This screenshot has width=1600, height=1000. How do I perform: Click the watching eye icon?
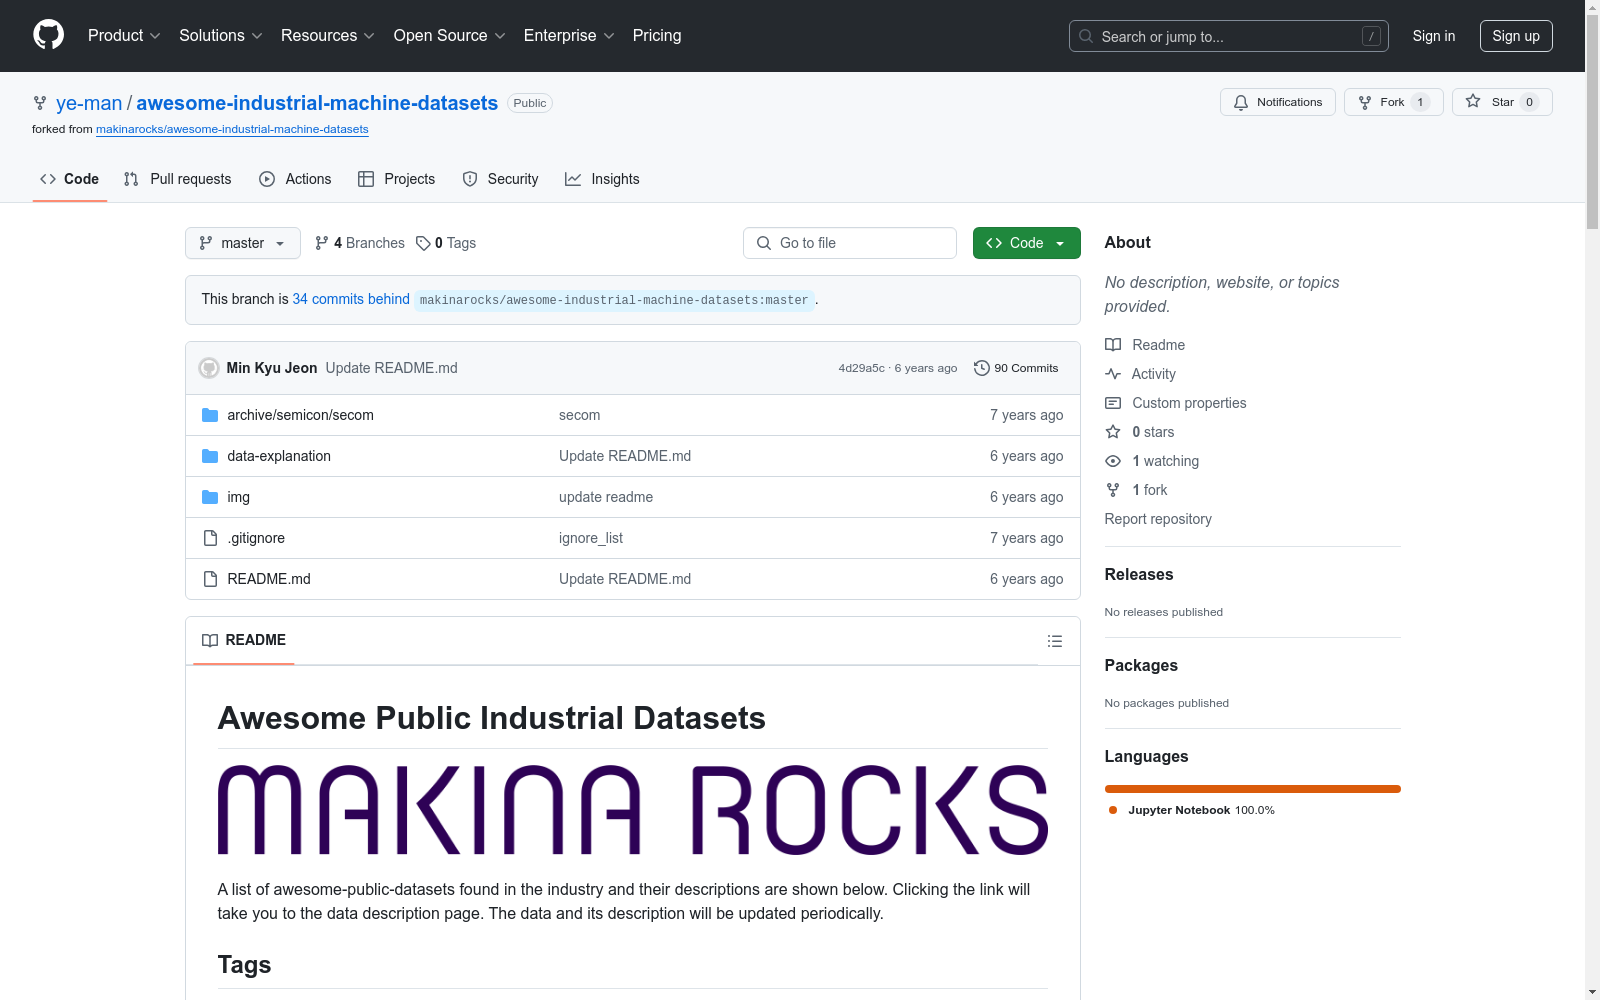click(1113, 461)
